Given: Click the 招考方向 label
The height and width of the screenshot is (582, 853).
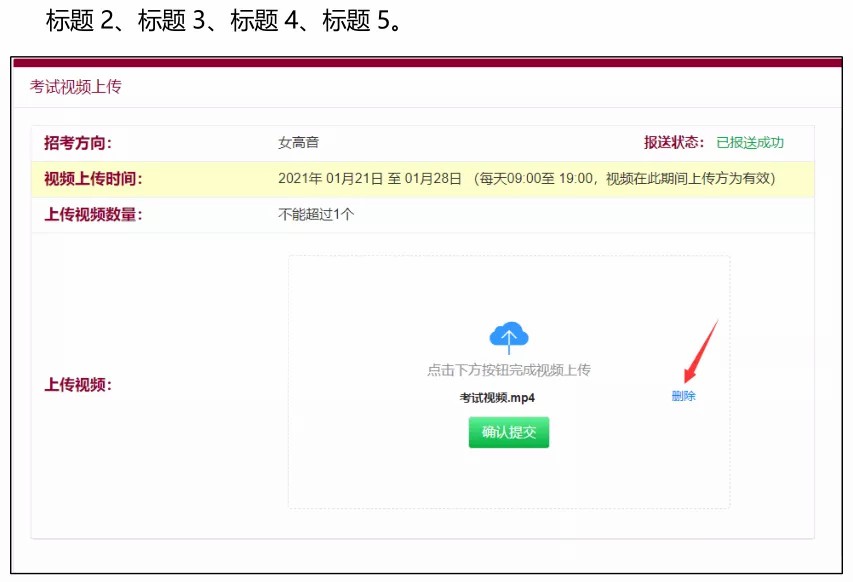Looking at the screenshot, I should [x=78, y=143].
